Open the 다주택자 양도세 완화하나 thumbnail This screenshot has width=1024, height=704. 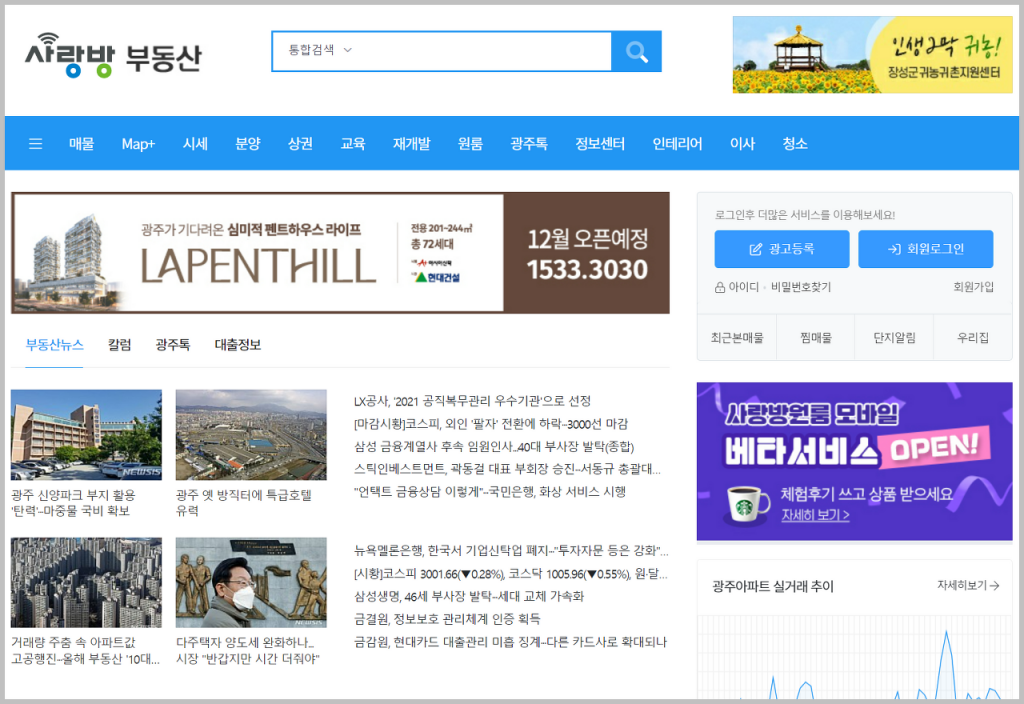tap(251, 583)
